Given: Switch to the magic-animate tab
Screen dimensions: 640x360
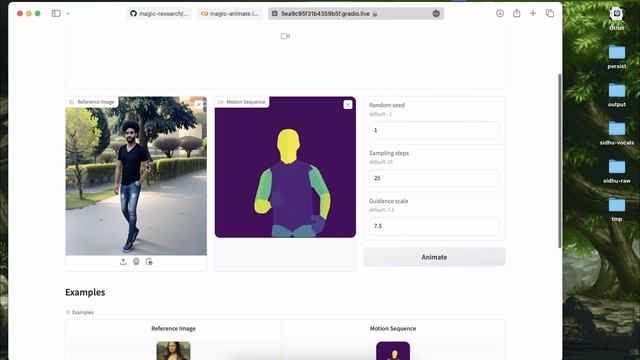Looking at the screenshot, I should (230, 13).
